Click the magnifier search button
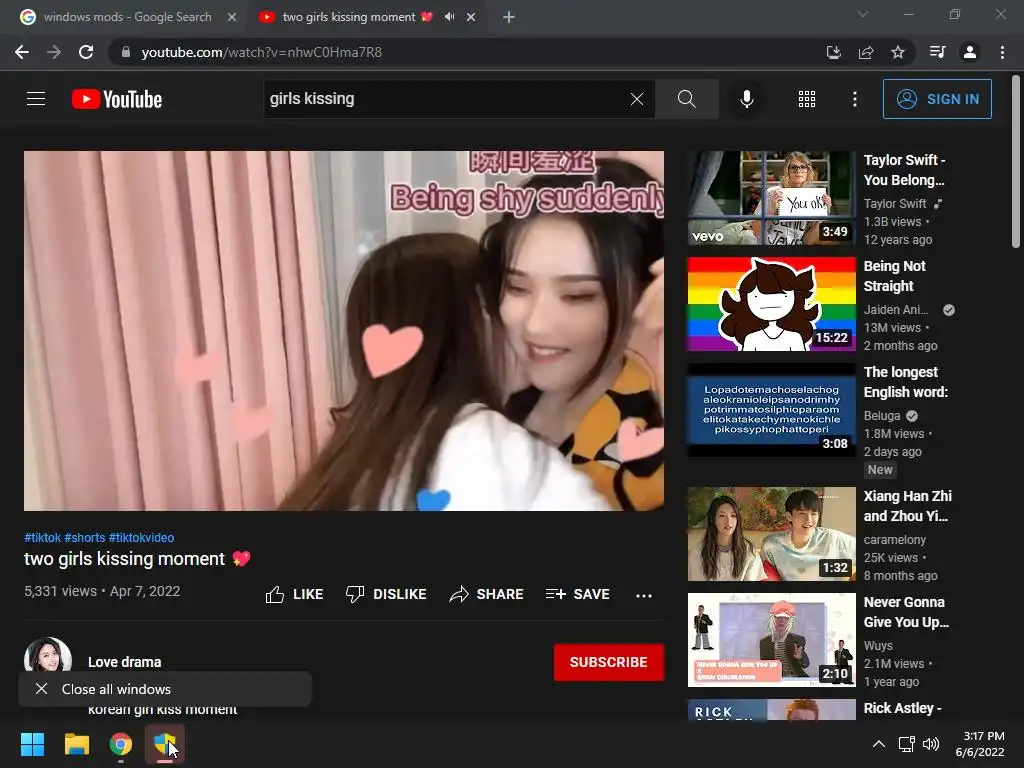 [686, 99]
